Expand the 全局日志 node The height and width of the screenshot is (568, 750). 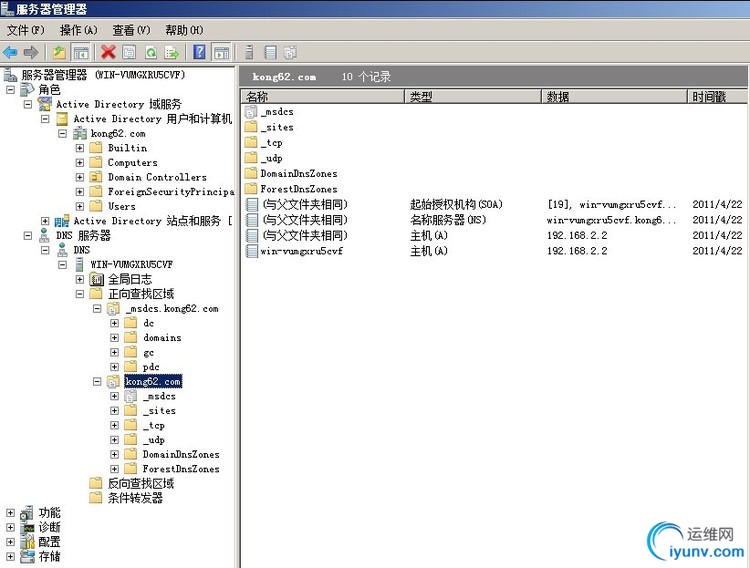coord(80,279)
